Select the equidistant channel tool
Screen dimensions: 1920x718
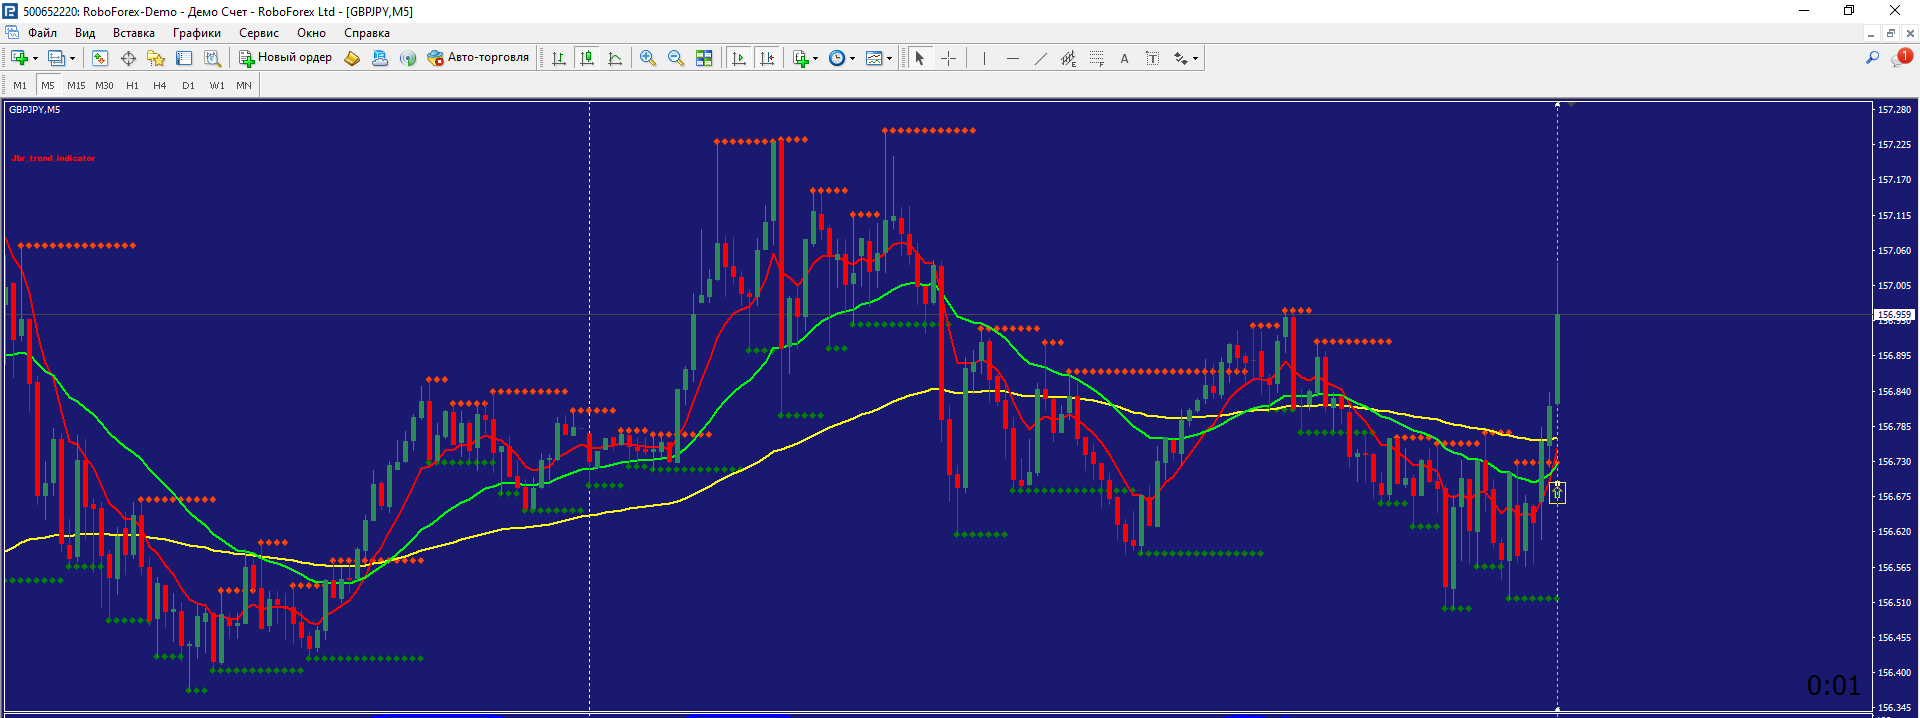click(x=1068, y=58)
